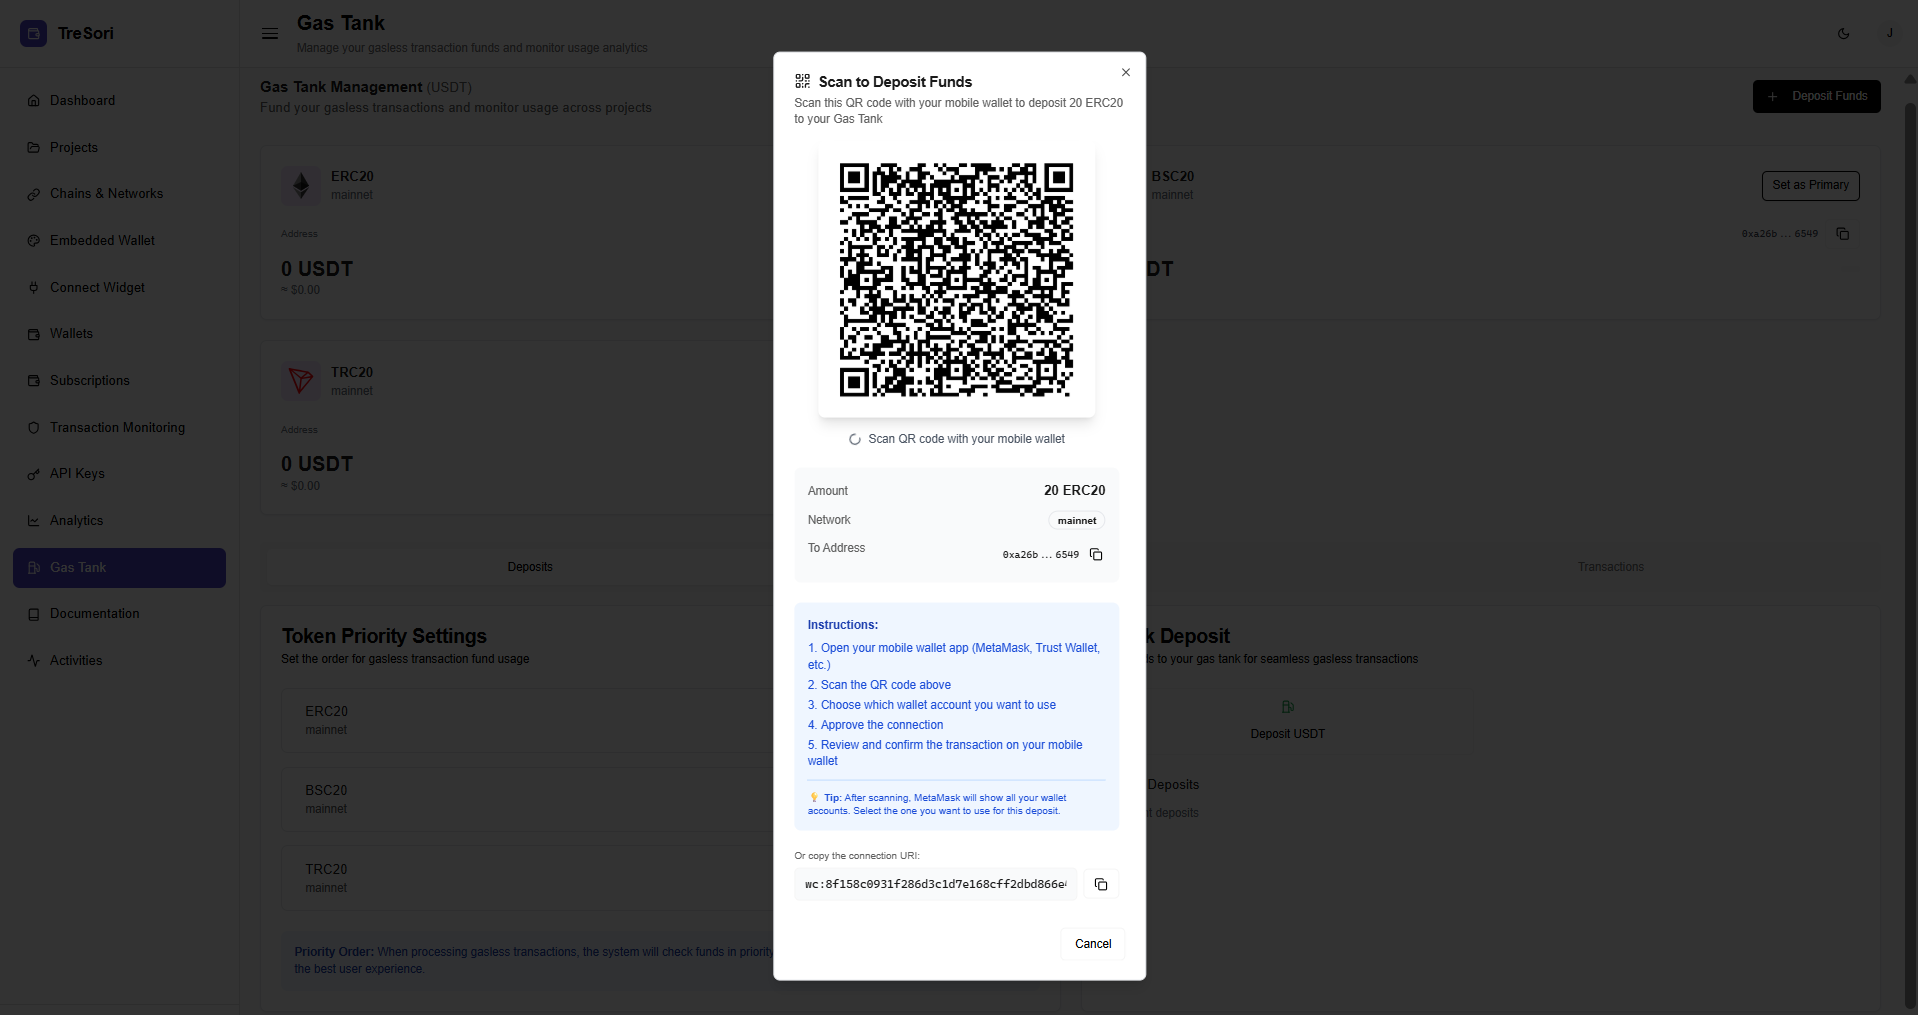
Task: Copy the To Address in the modal
Action: (x=1096, y=555)
